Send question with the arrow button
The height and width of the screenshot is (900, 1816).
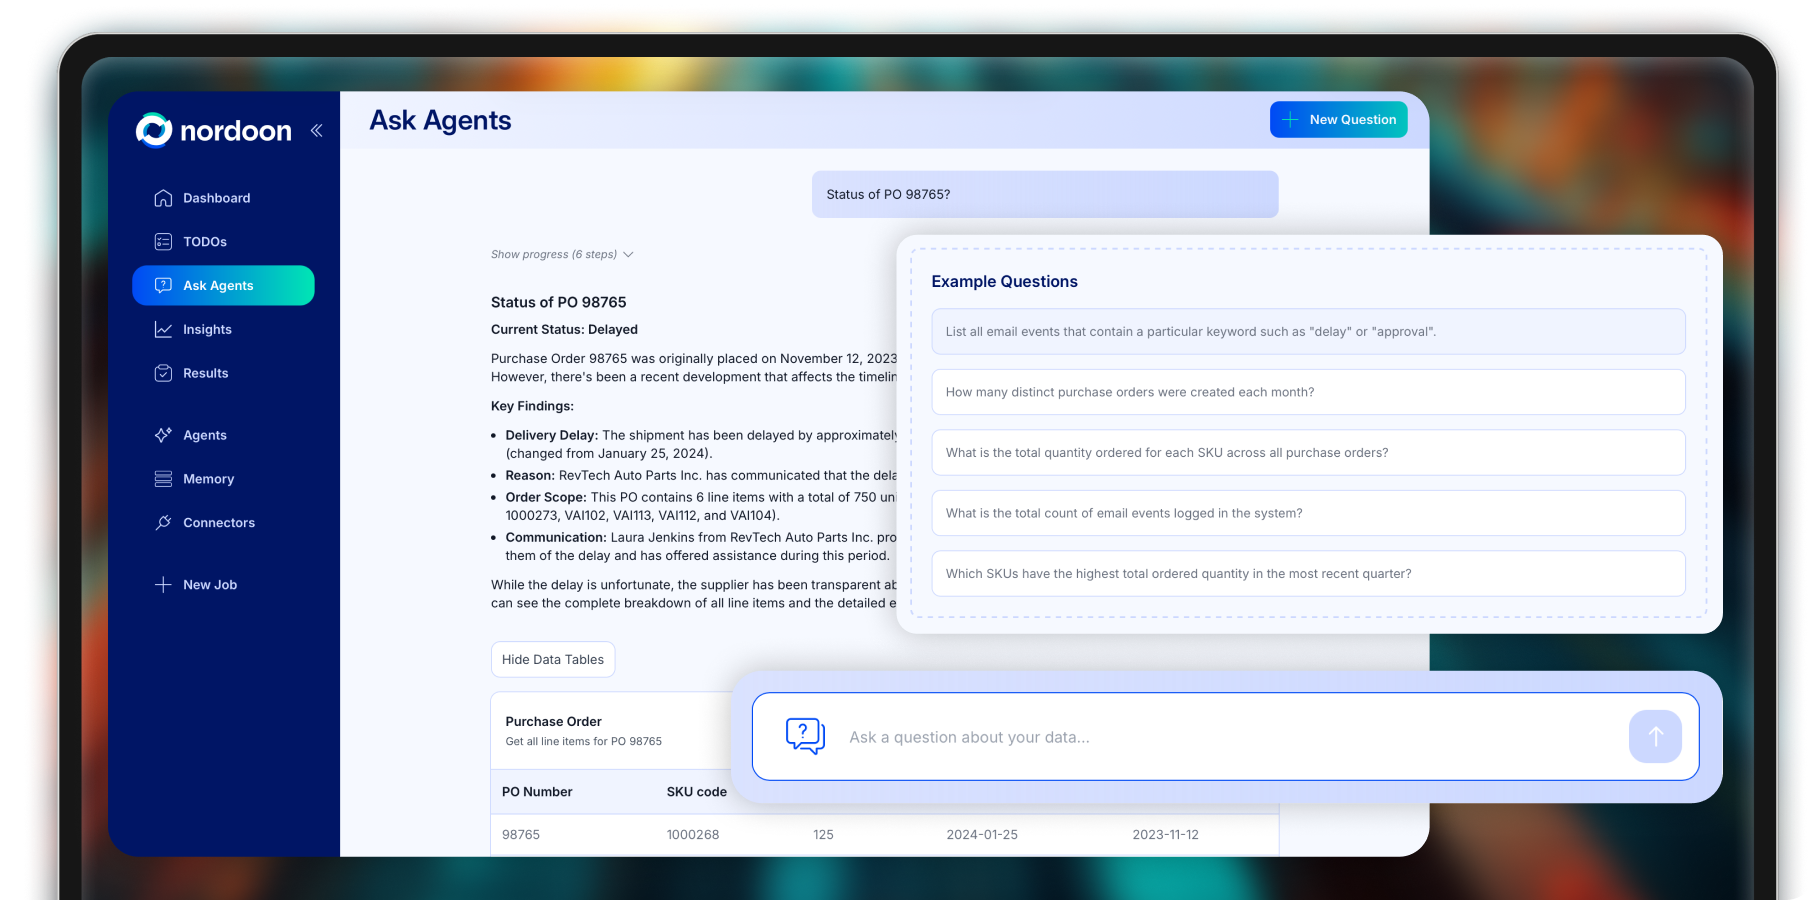[1655, 737]
